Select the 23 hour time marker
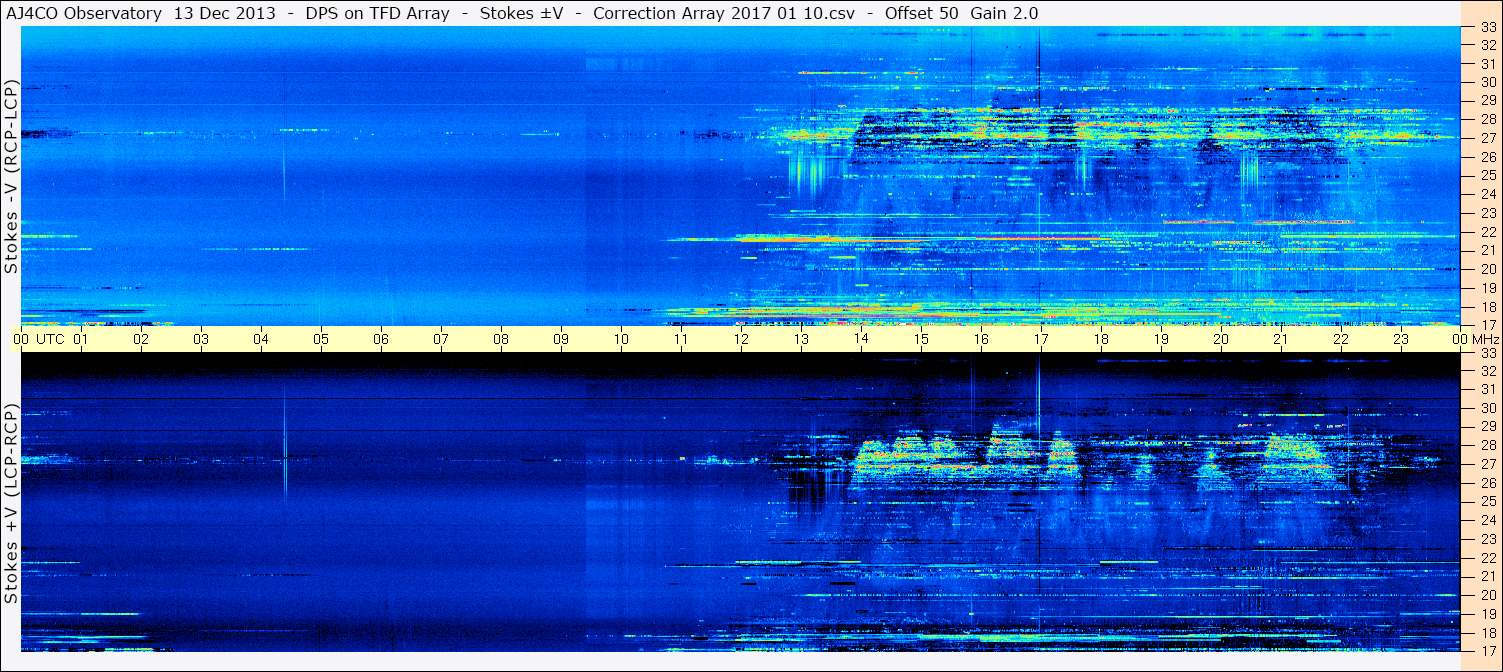Image resolution: width=1503 pixels, height=672 pixels. [x=1401, y=339]
